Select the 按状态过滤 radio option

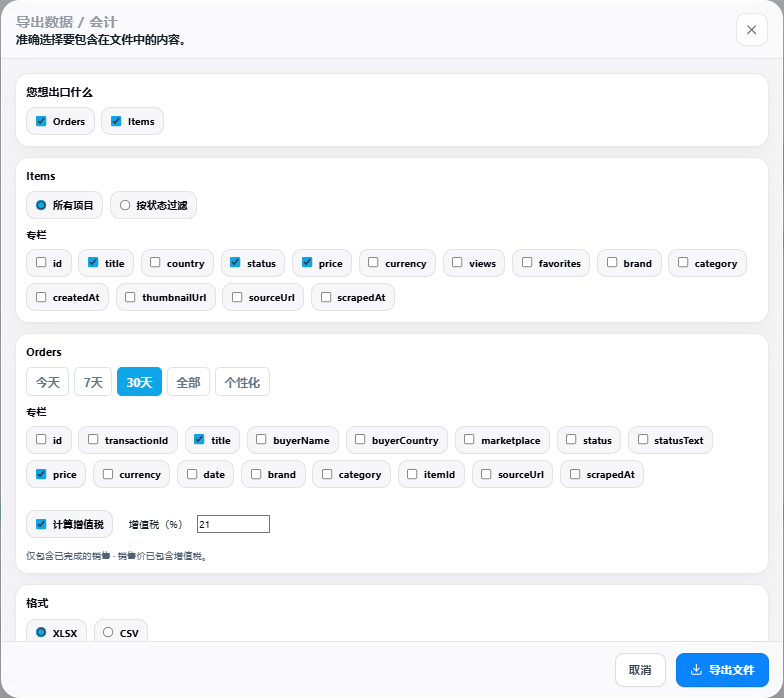(x=125, y=205)
